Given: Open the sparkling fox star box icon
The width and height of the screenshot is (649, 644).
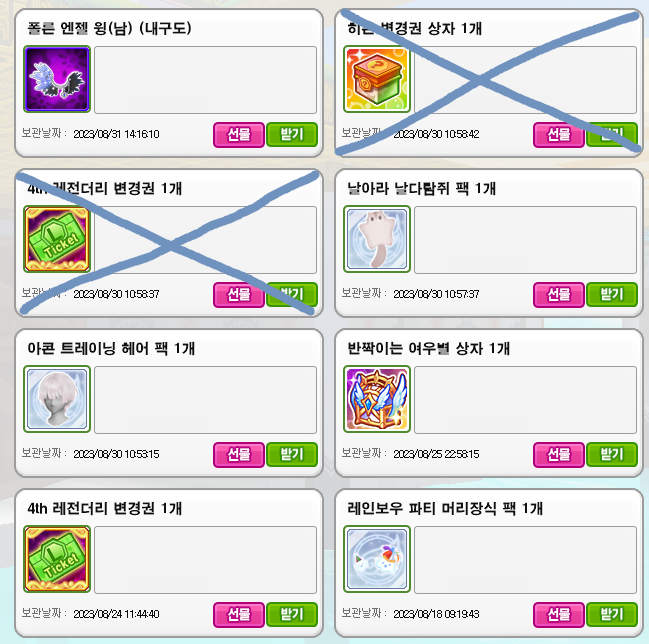Looking at the screenshot, I should 377,399.
